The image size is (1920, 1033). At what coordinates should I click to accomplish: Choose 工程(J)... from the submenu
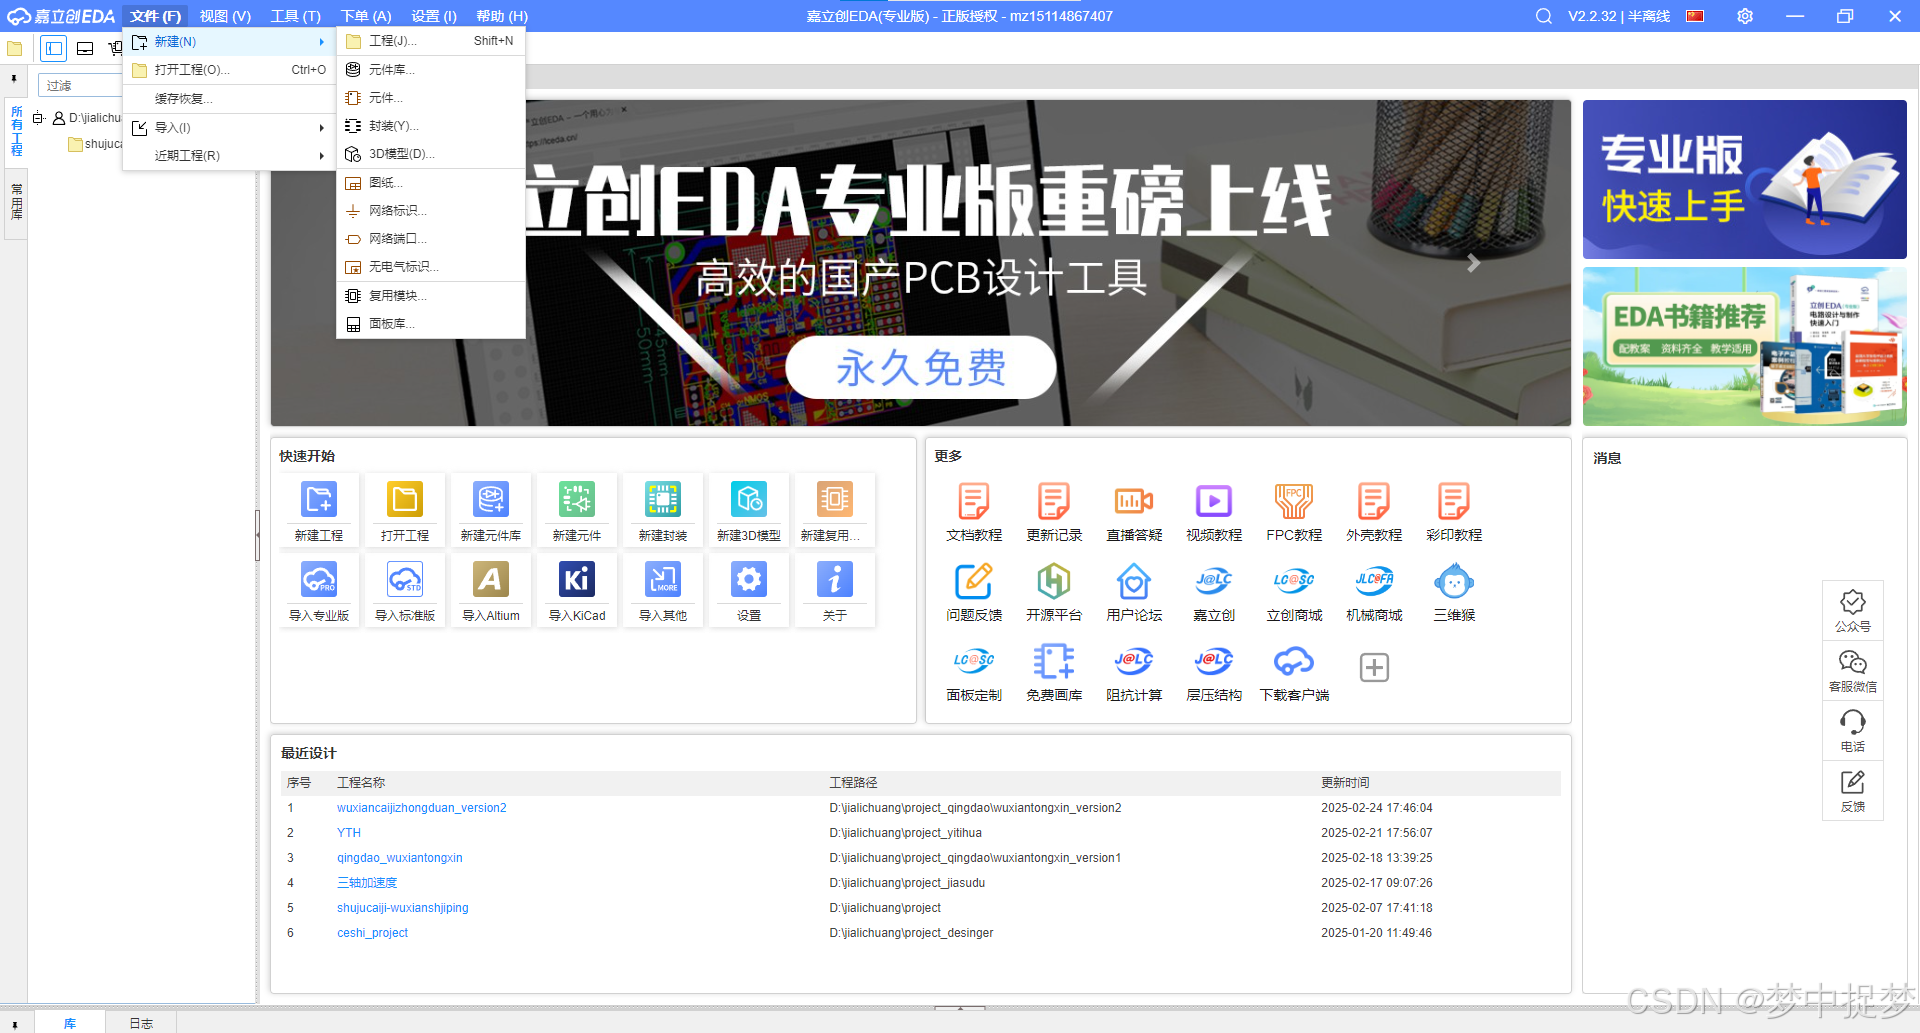coord(430,41)
